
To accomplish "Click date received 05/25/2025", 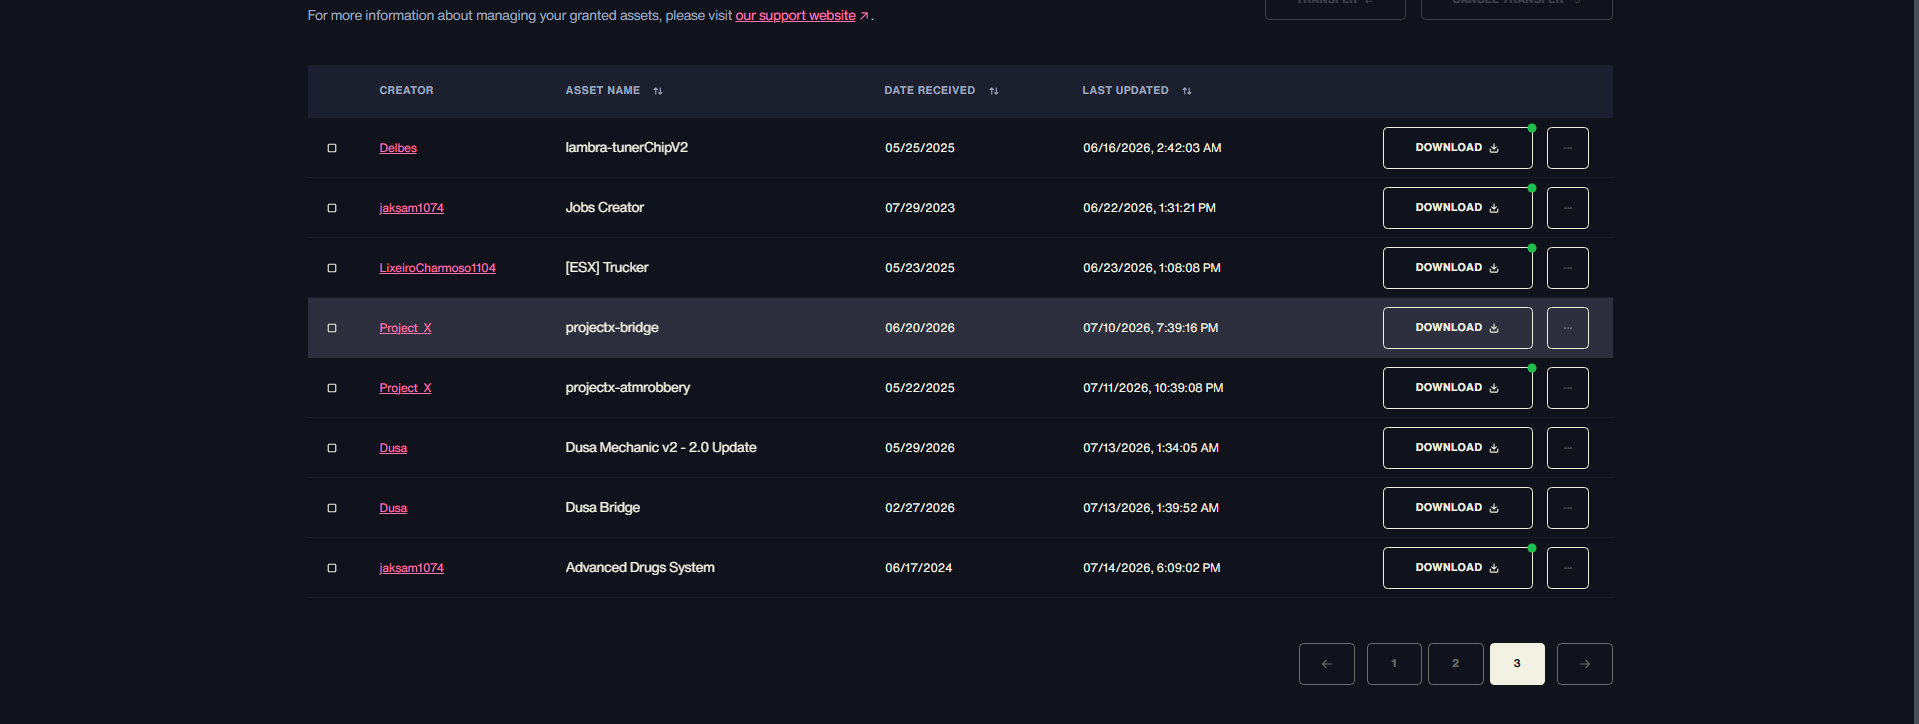I will [x=920, y=148].
